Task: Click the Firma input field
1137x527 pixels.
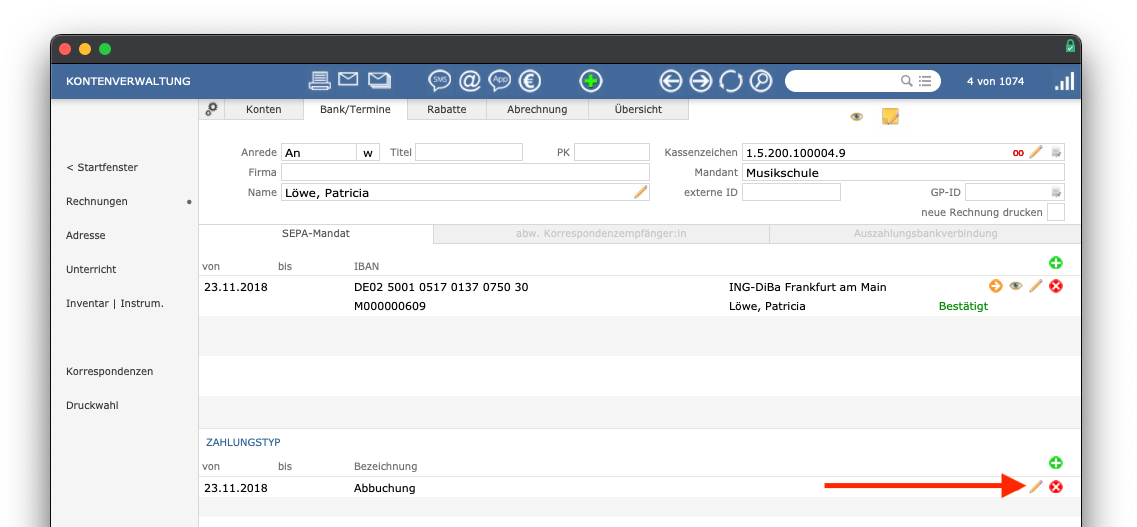Action: pos(466,173)
